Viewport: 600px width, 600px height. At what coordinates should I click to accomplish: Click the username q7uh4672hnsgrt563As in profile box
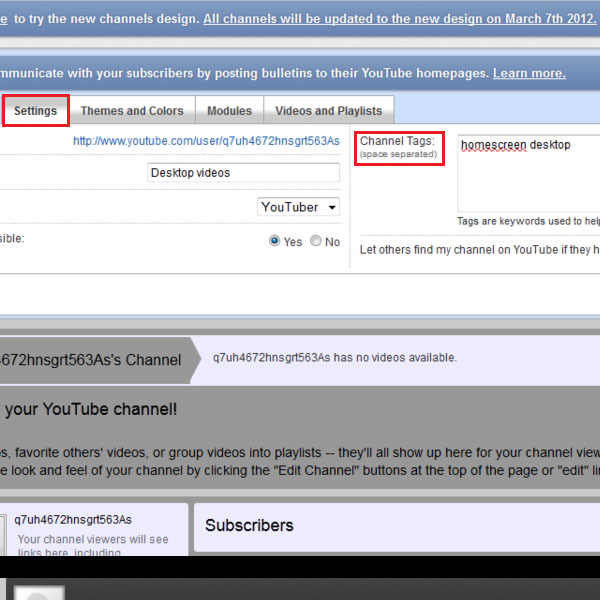click(73, 520)
